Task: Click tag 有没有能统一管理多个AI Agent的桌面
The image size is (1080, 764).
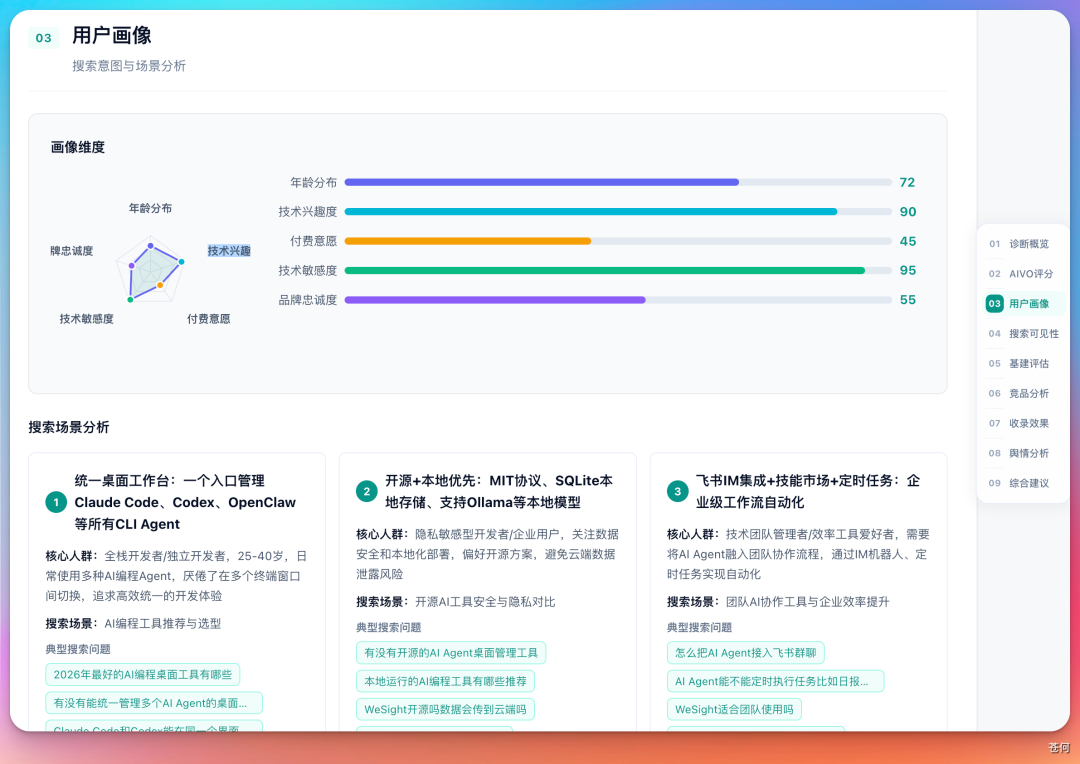Action: click(x=154, y=703)
